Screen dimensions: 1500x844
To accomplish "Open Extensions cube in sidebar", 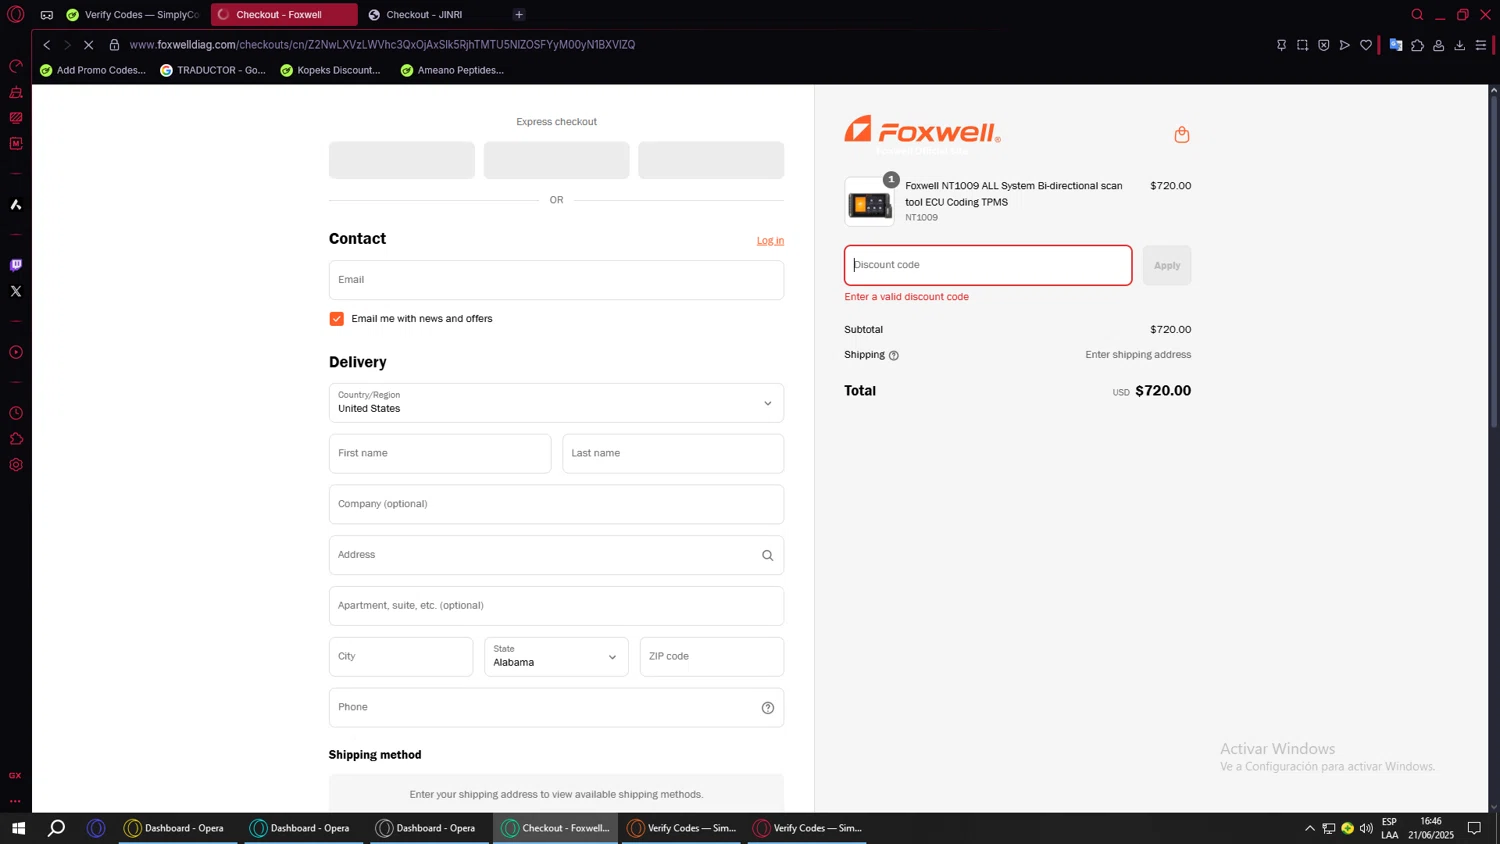I will click(16, 439).
